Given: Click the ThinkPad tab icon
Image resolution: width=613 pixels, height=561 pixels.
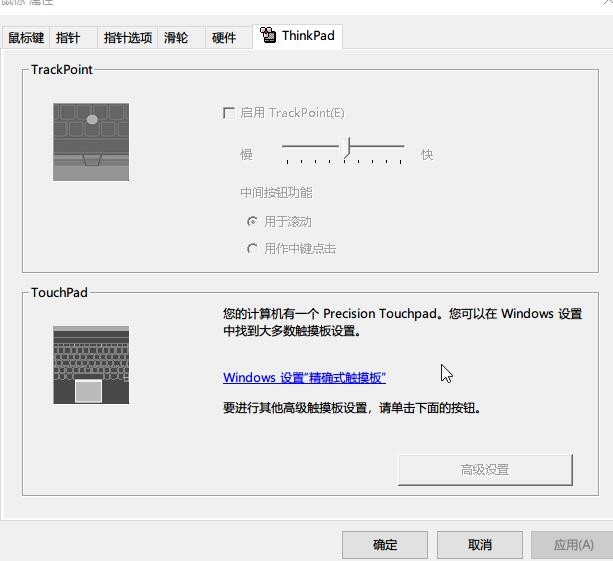Looking at the screenshot, I should point(268,35).
